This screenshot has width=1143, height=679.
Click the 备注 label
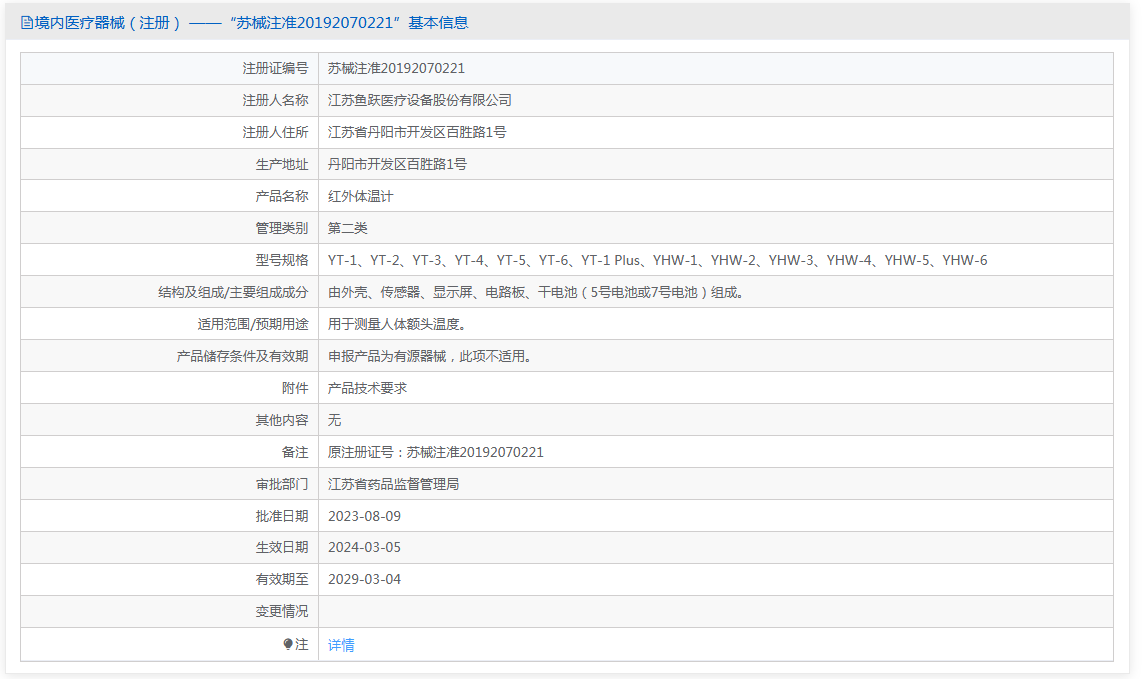point(295,452)
